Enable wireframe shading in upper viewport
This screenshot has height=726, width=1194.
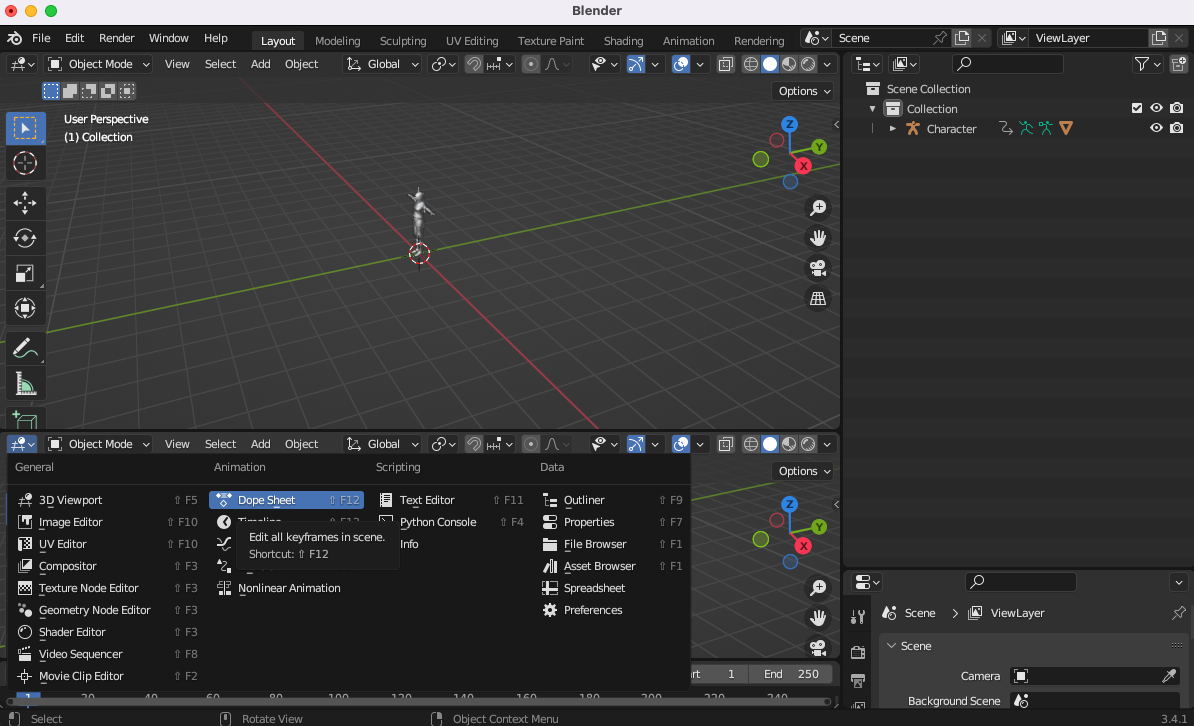coord(751,64)
